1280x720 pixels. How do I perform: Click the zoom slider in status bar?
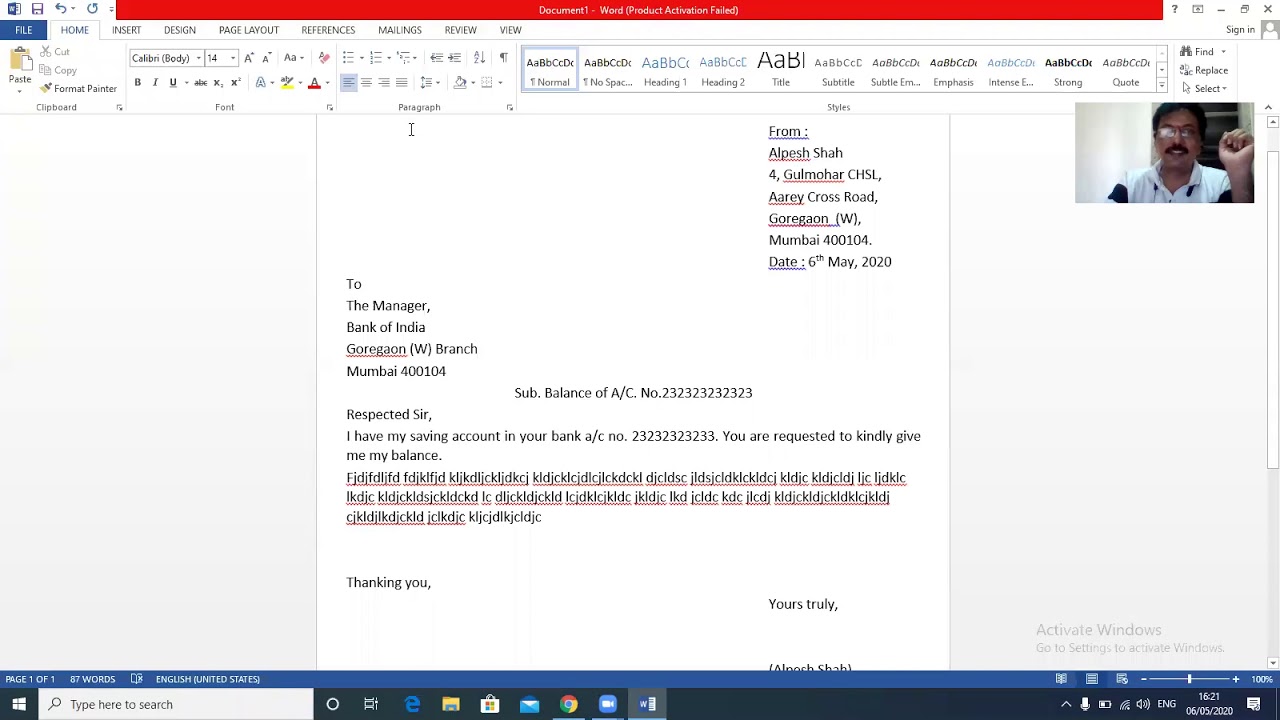tap(1189, 679)
